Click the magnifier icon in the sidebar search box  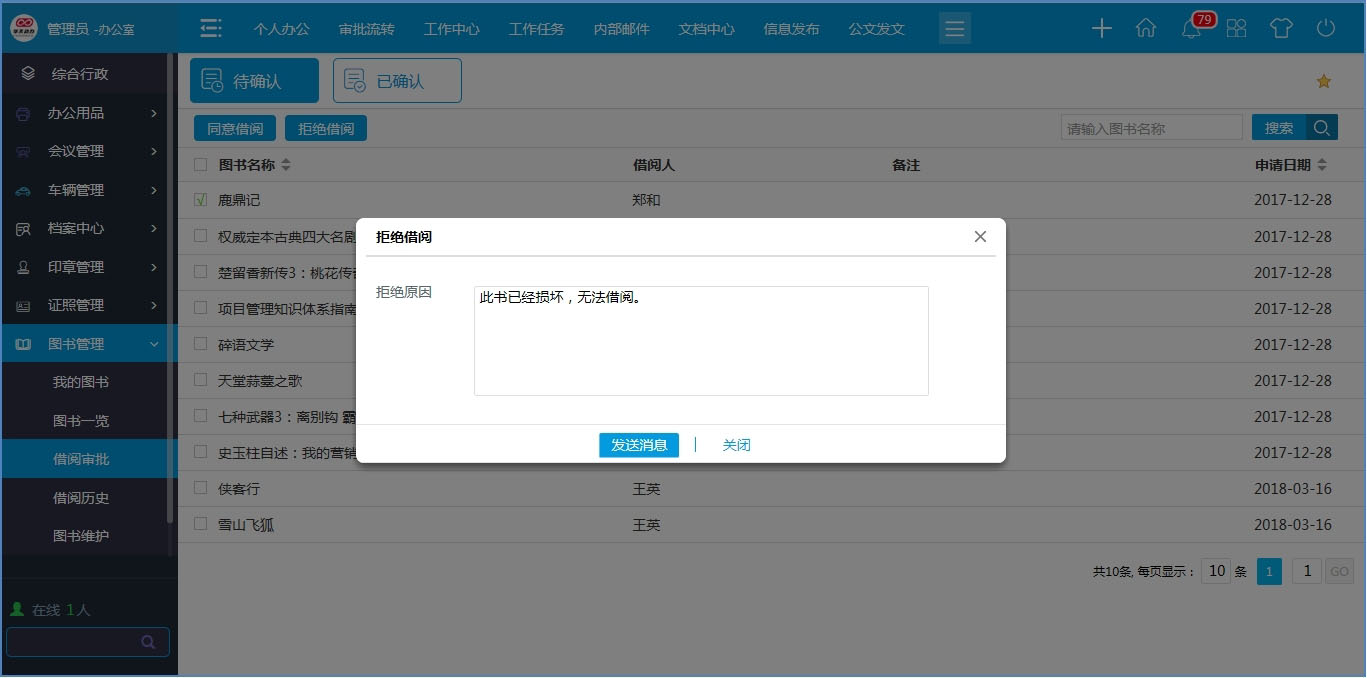(x=148, y=641)
